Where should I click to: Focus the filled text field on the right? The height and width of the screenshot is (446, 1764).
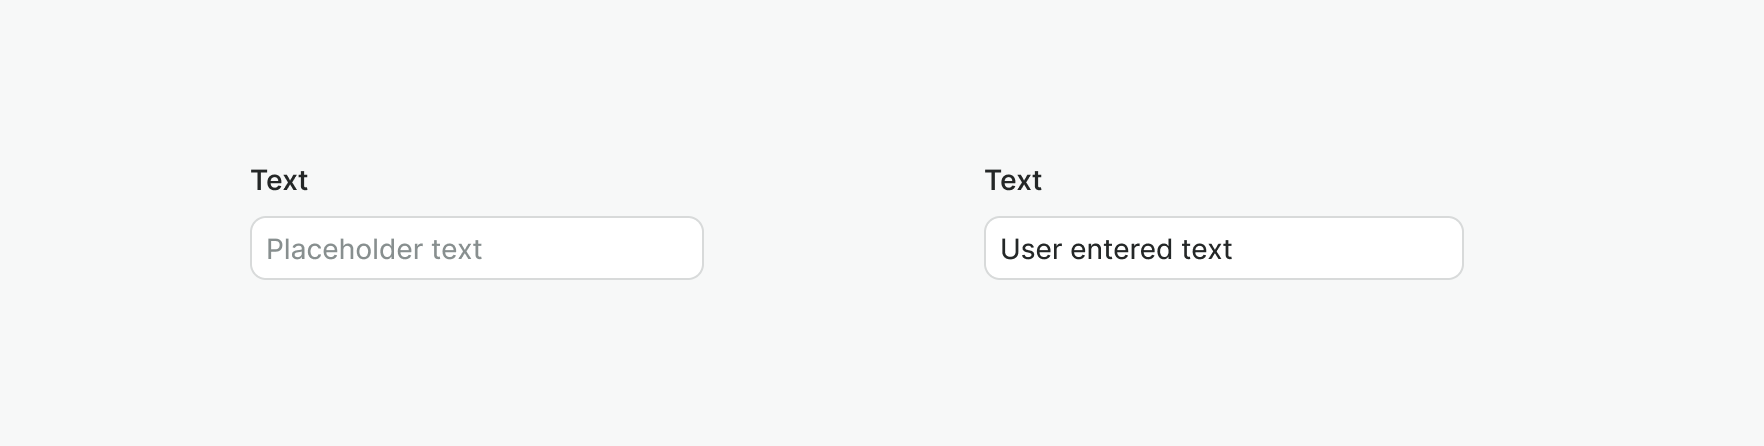[1223, 248]
